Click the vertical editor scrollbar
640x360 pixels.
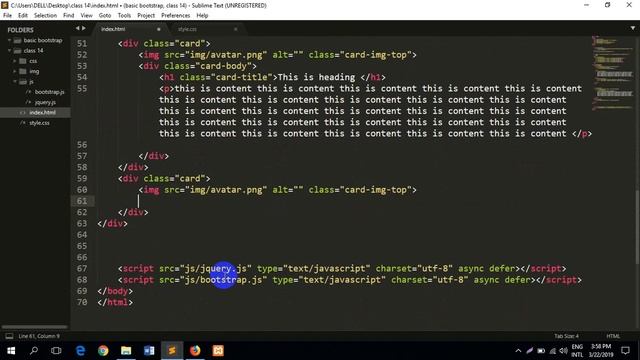tap(638, 227)
